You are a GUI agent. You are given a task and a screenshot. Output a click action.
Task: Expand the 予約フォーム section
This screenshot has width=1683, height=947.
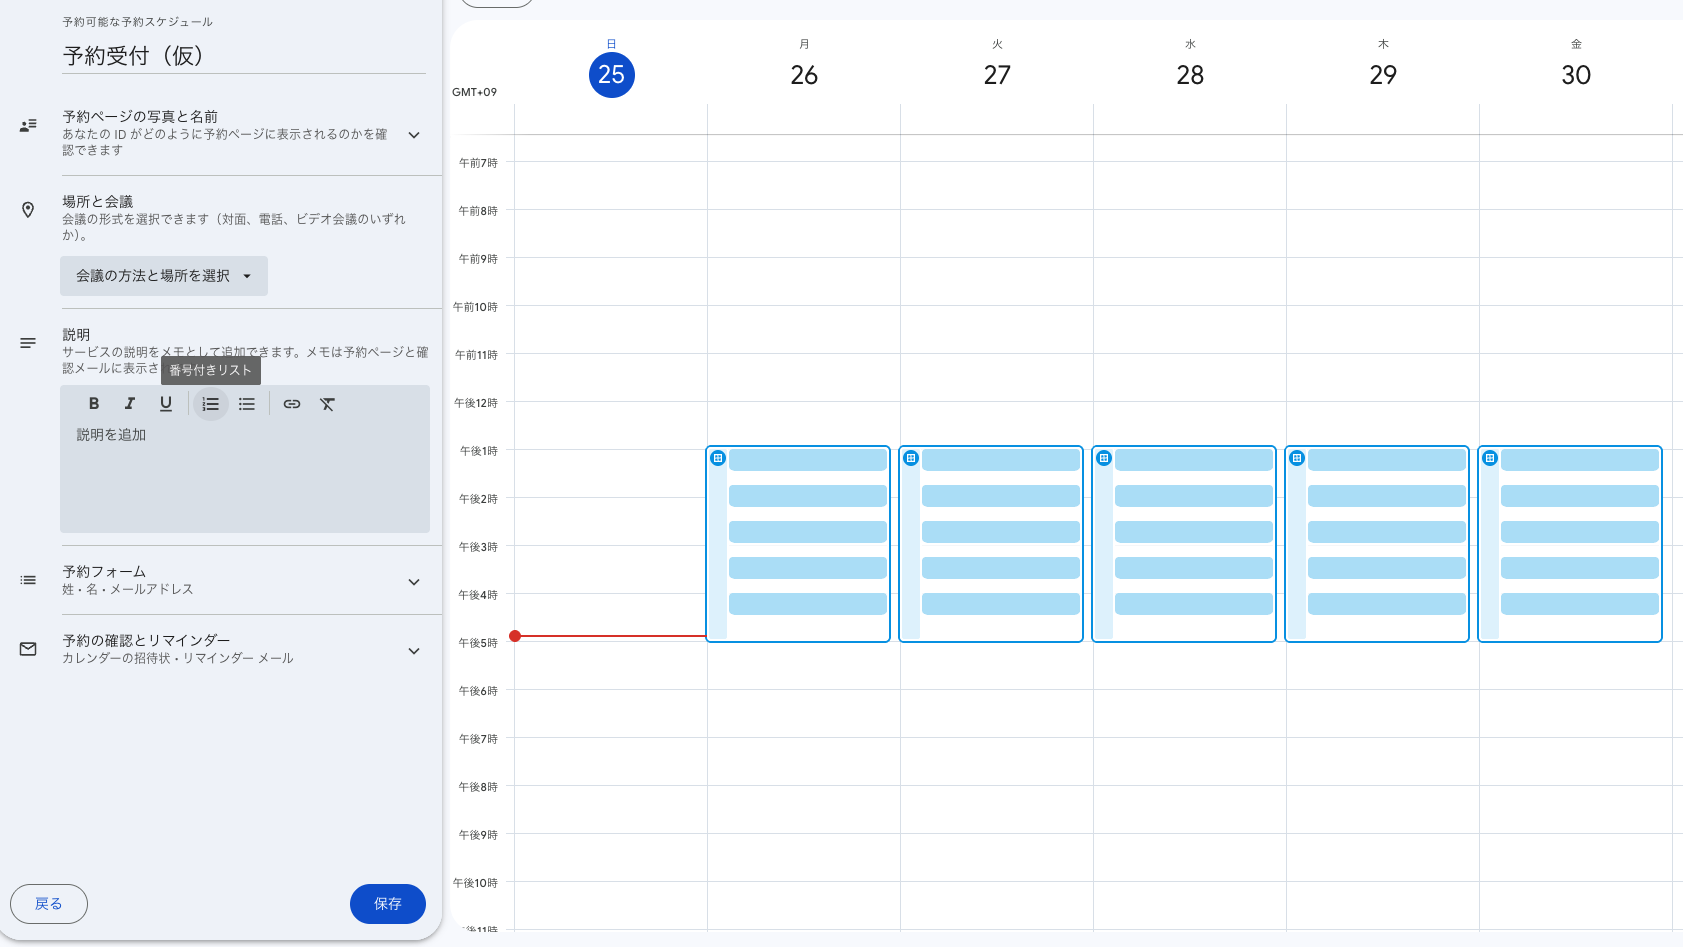click(x=414, y=582)
